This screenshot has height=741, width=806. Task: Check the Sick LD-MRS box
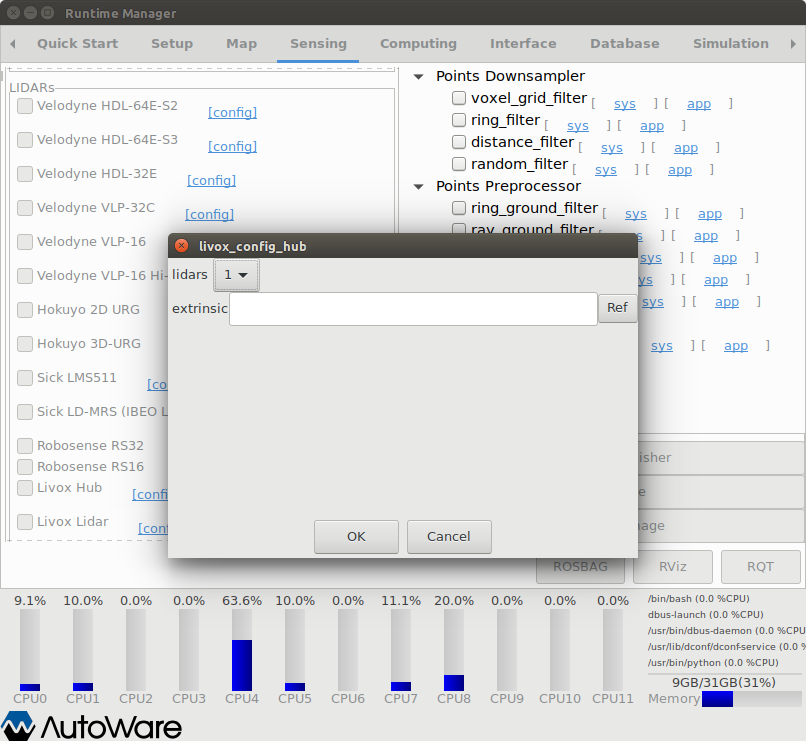pos(25,412)
